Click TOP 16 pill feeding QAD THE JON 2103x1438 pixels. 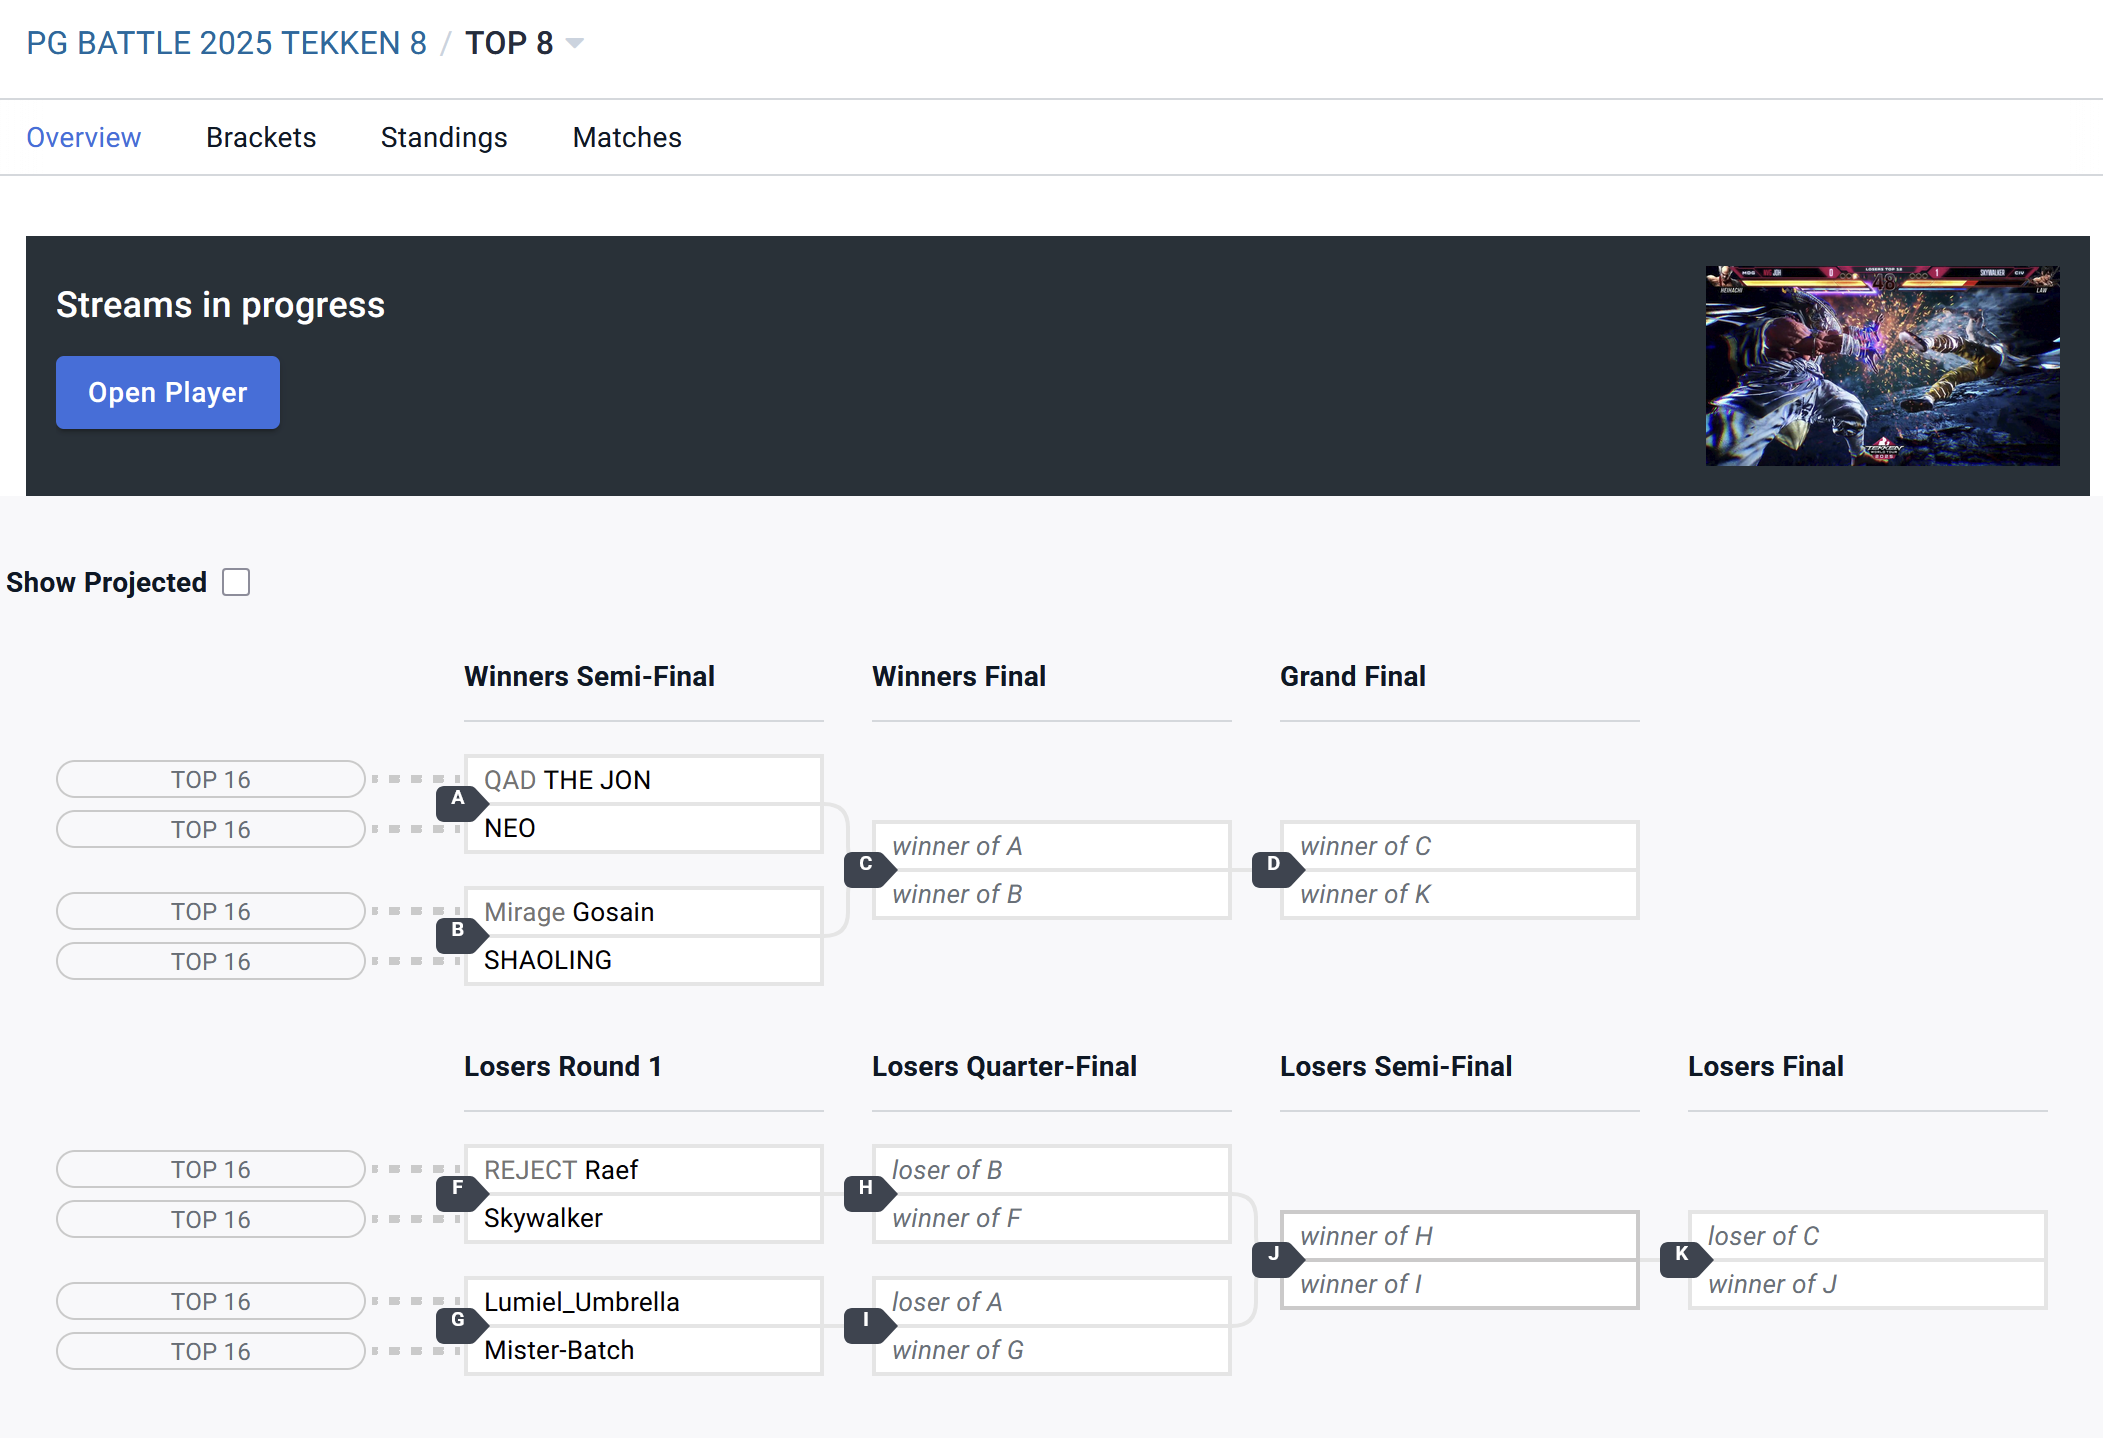[x=210, y=779]
